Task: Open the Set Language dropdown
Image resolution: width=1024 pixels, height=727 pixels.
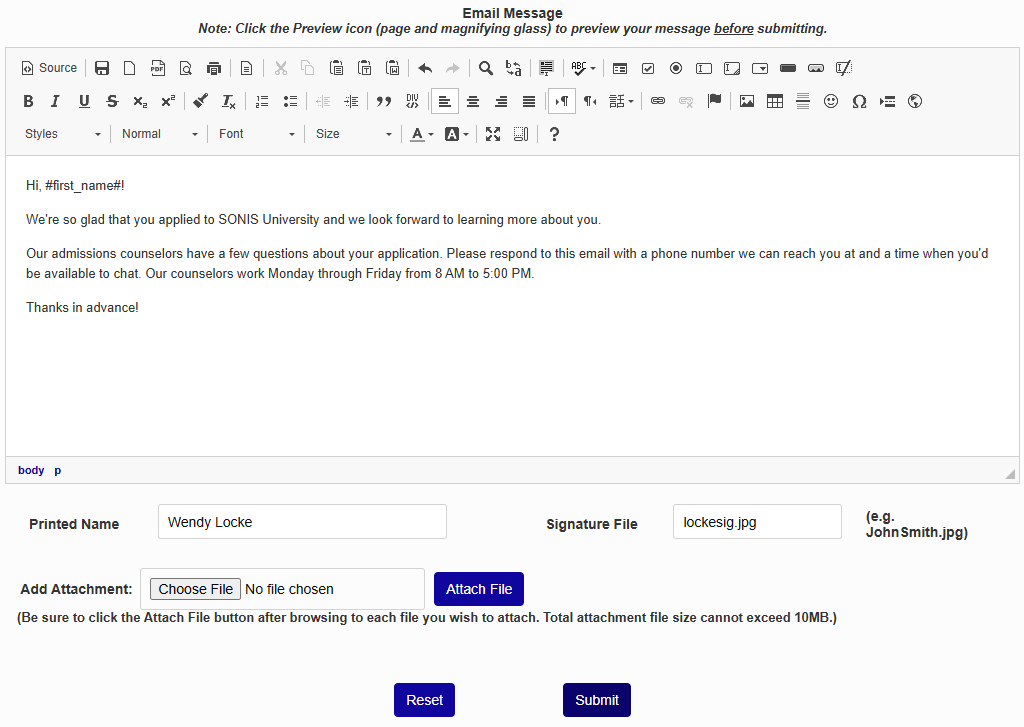Action: click(621, 101)
